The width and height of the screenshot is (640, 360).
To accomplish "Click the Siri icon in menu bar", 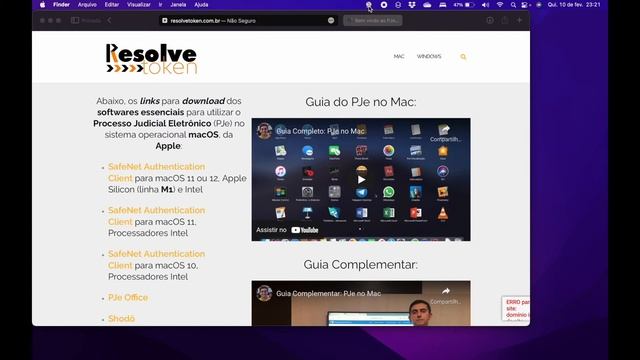I will pos(539,5).
